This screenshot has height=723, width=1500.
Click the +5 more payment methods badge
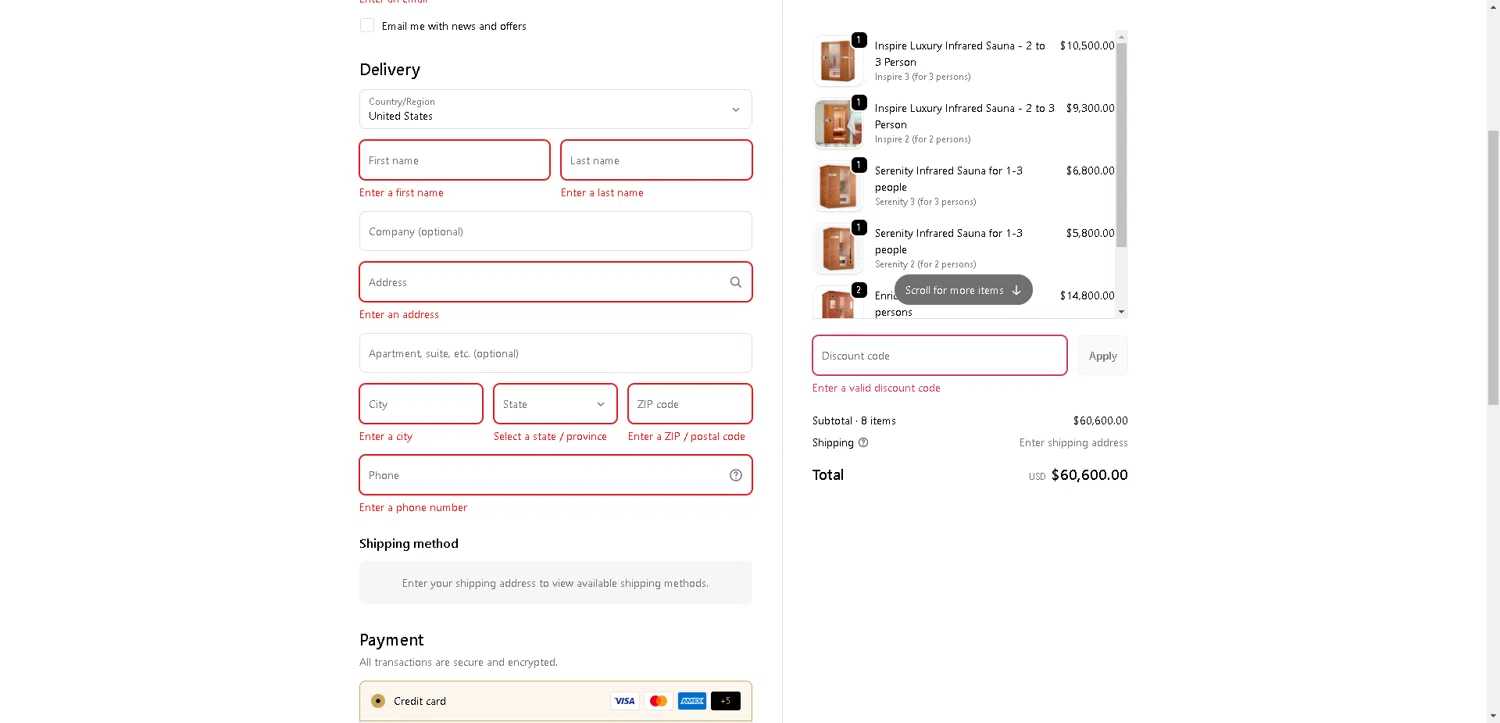pyautogui.click(x=726, y=701)
